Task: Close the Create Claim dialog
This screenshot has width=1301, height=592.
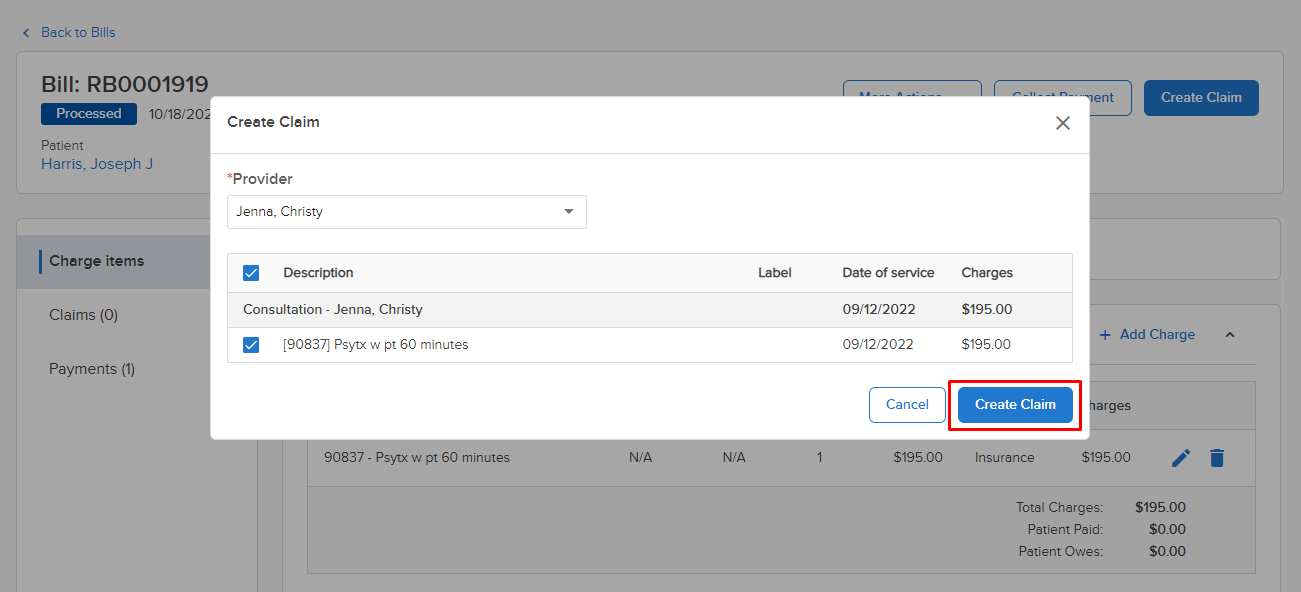Action: point(1063,123)
